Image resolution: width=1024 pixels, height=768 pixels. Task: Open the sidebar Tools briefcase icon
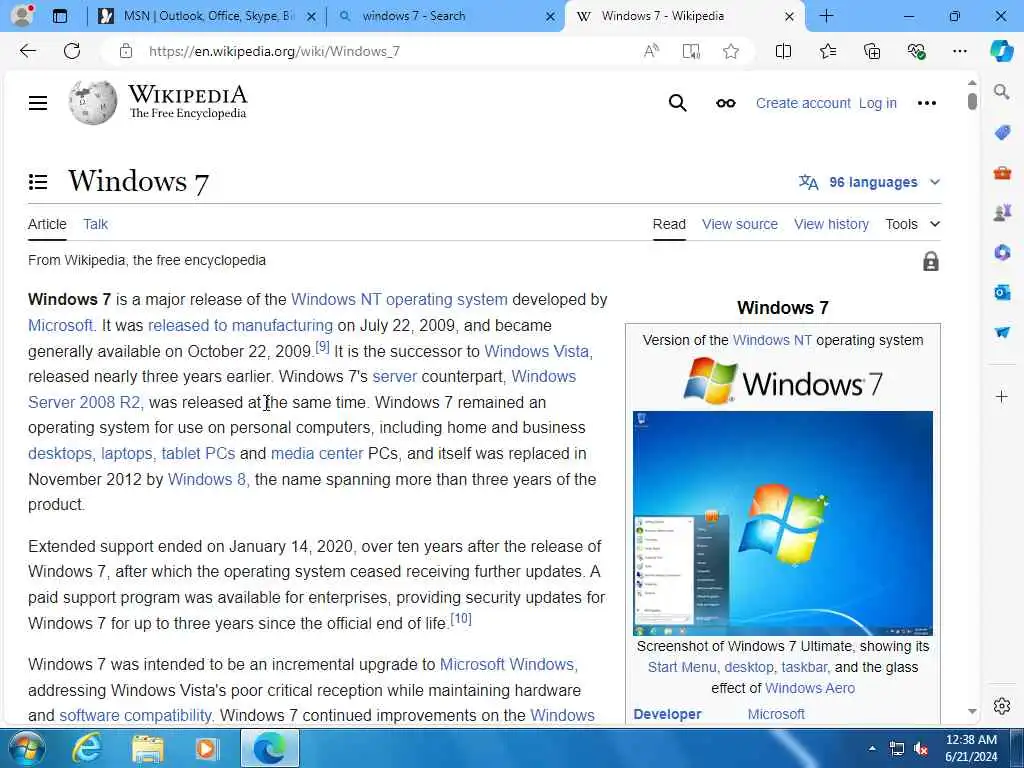1002,173
